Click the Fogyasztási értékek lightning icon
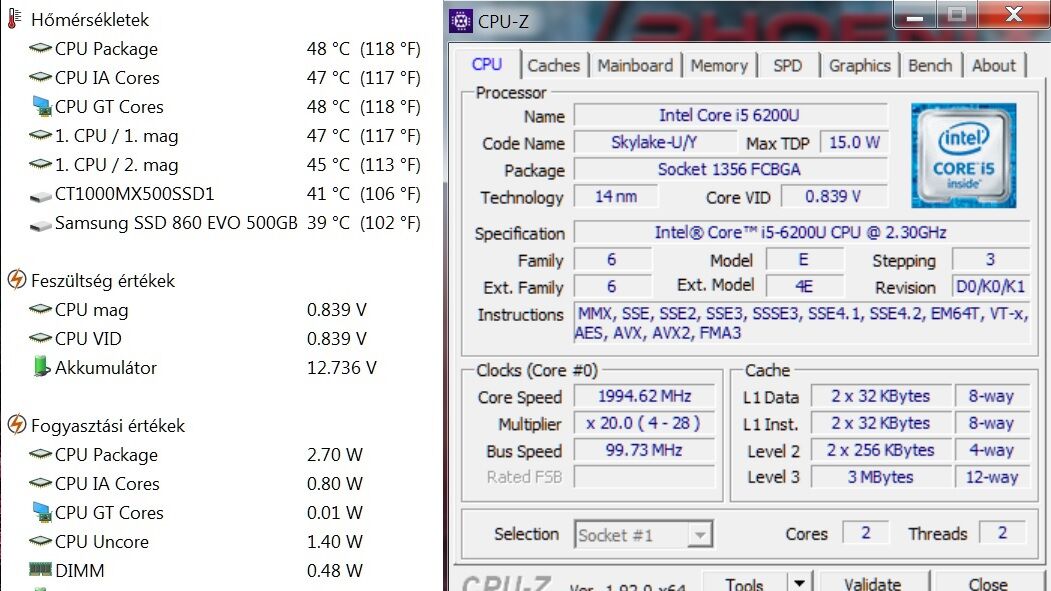This screenshot has height=591, width=1051. pyautogui.click(x=17, y=424)
